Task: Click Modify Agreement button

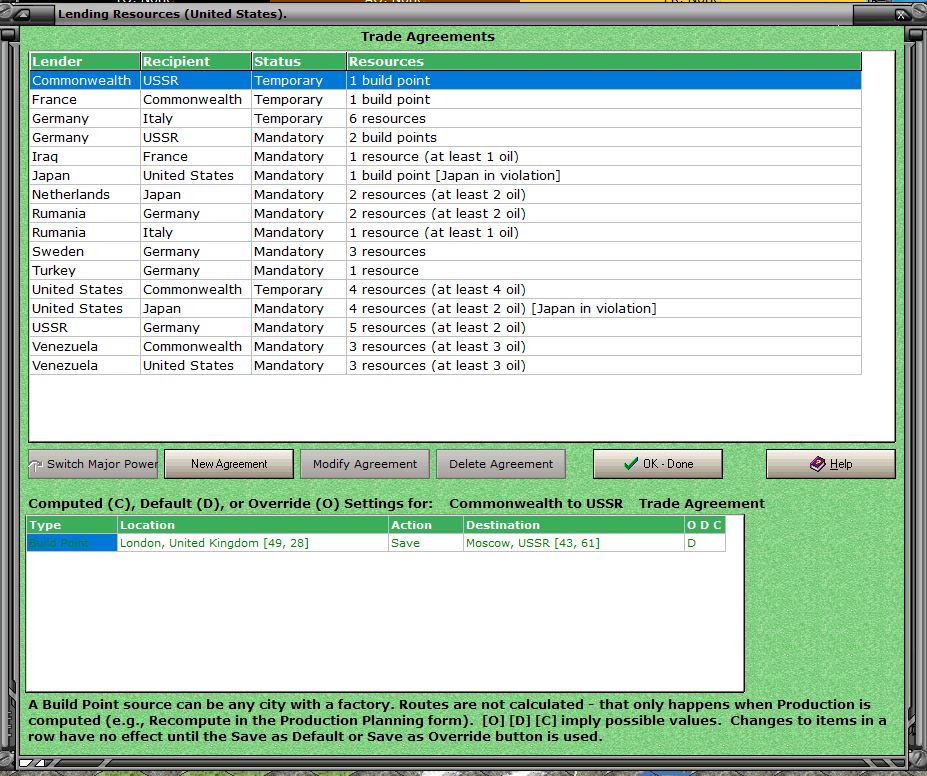Action: click(x=365, y=464)
